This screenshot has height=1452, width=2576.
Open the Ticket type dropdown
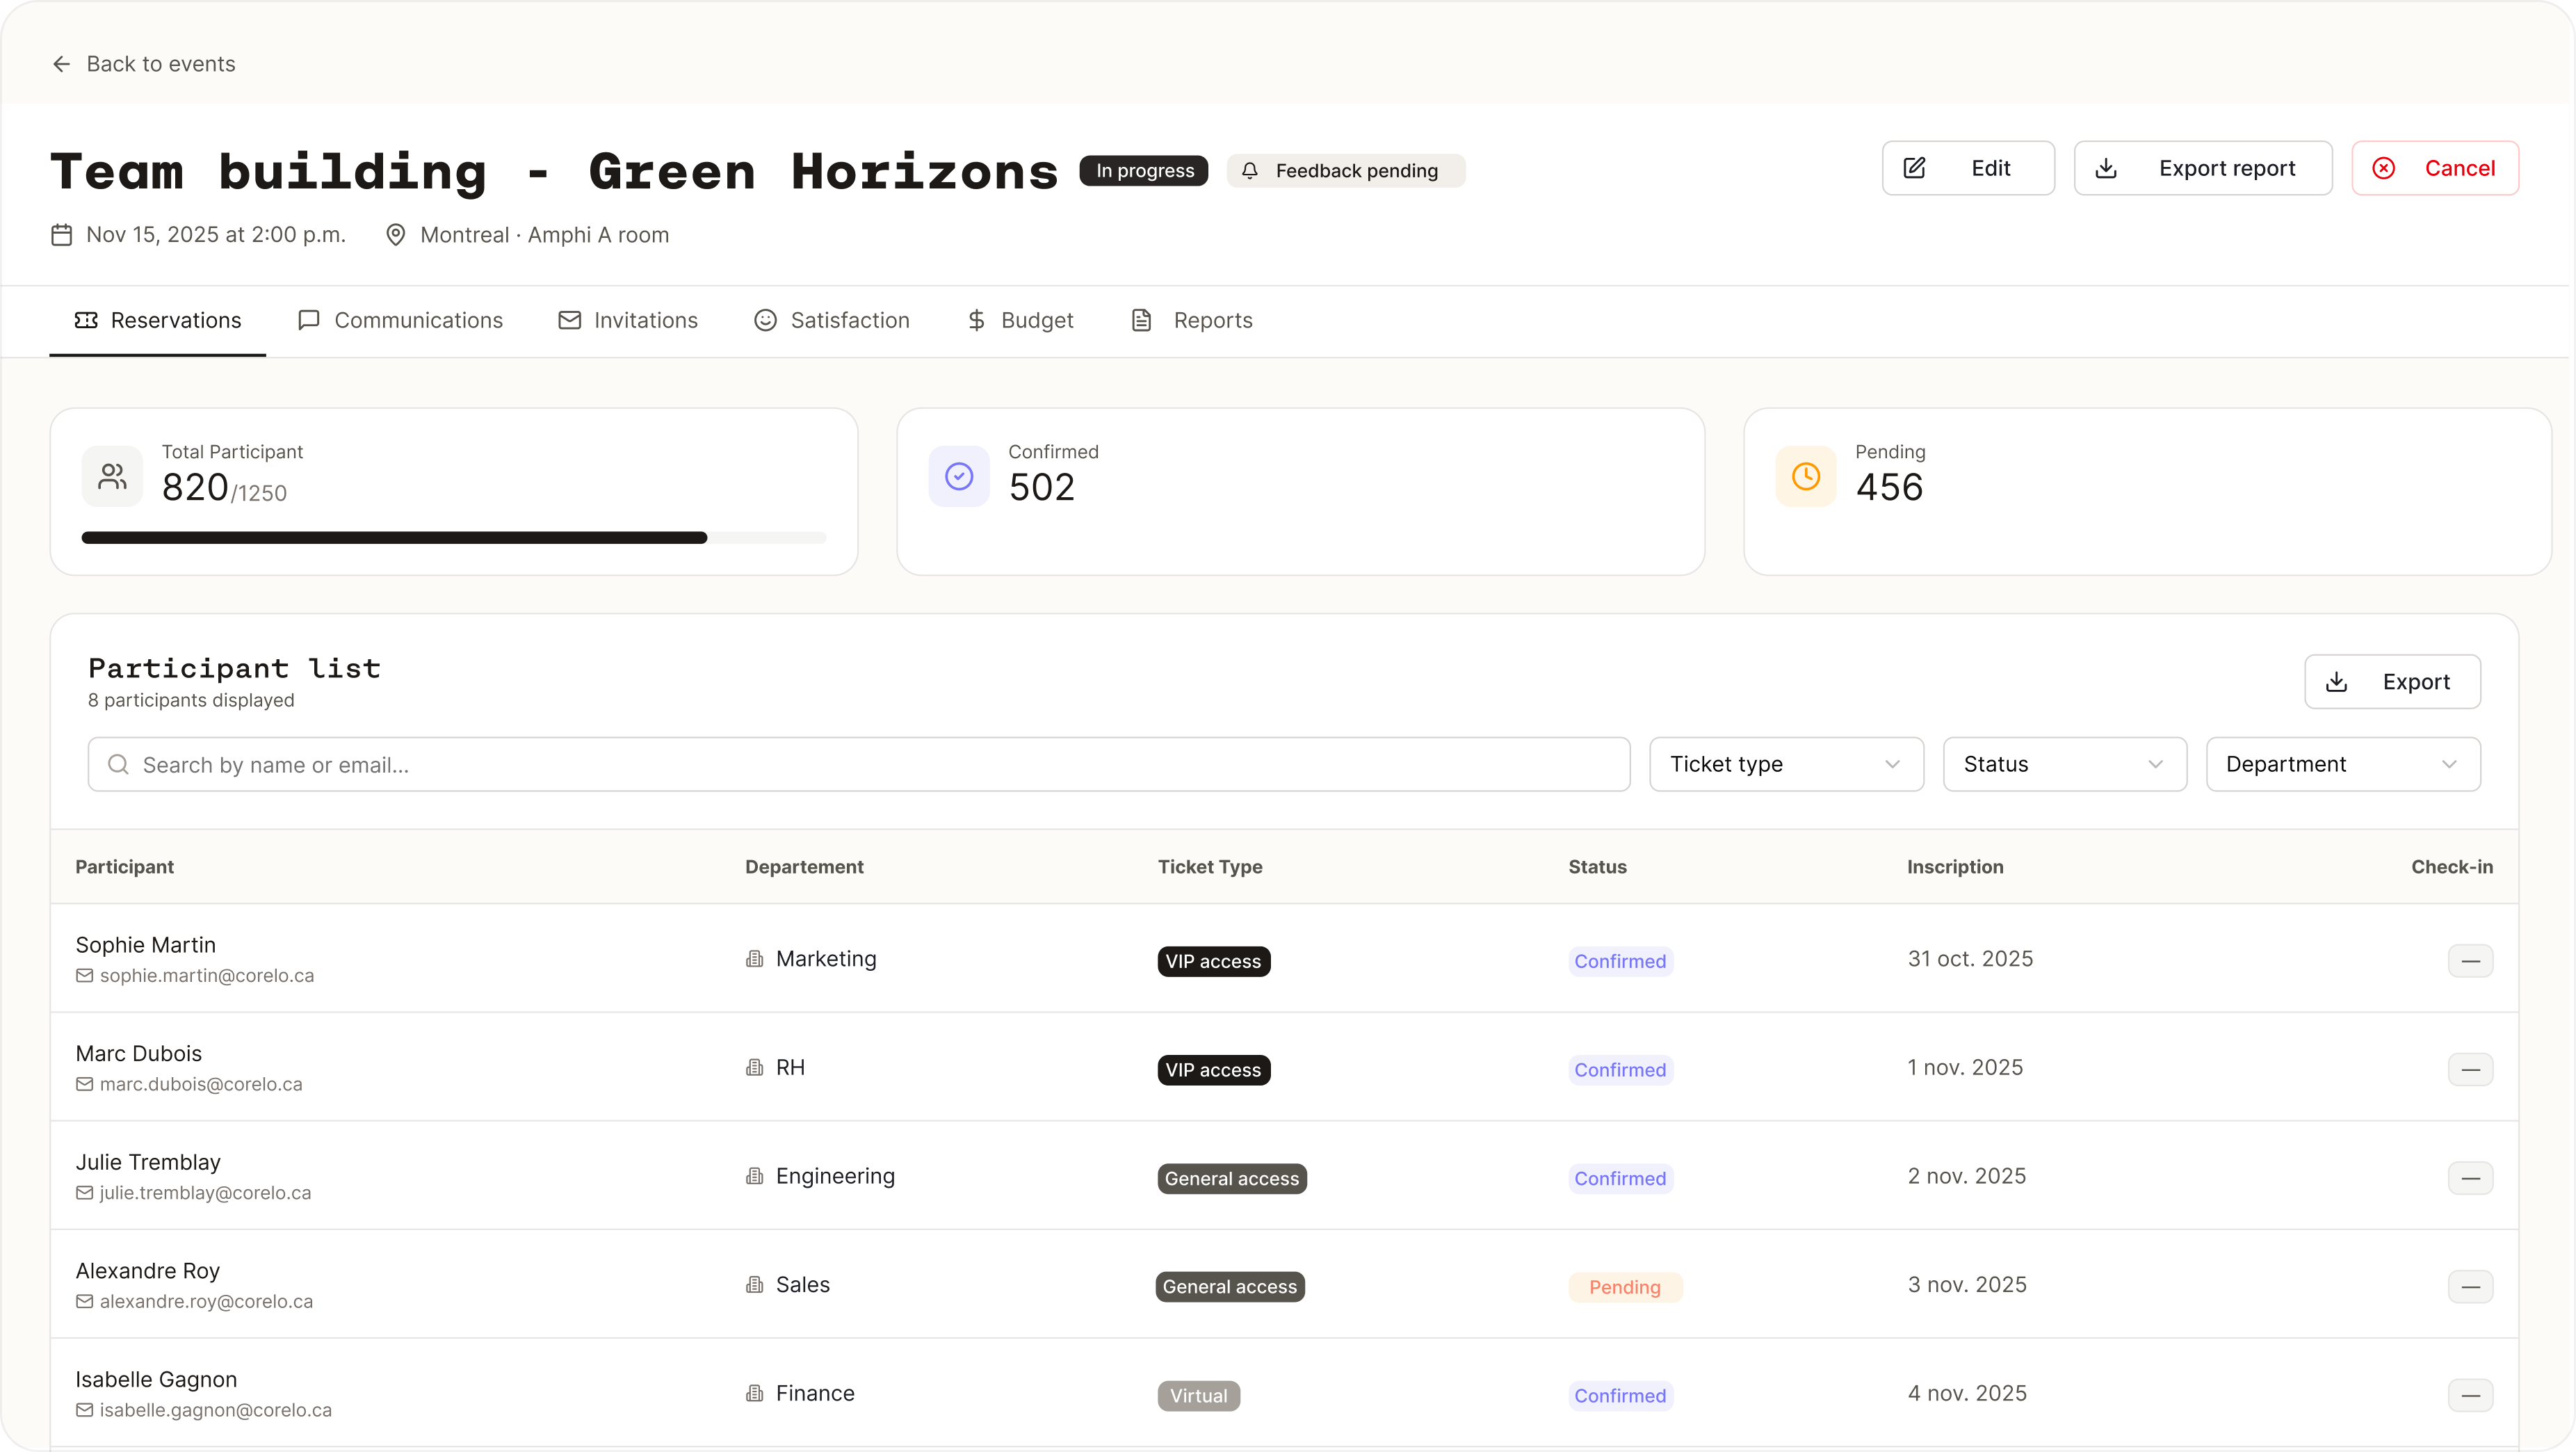pos(1786,764)
